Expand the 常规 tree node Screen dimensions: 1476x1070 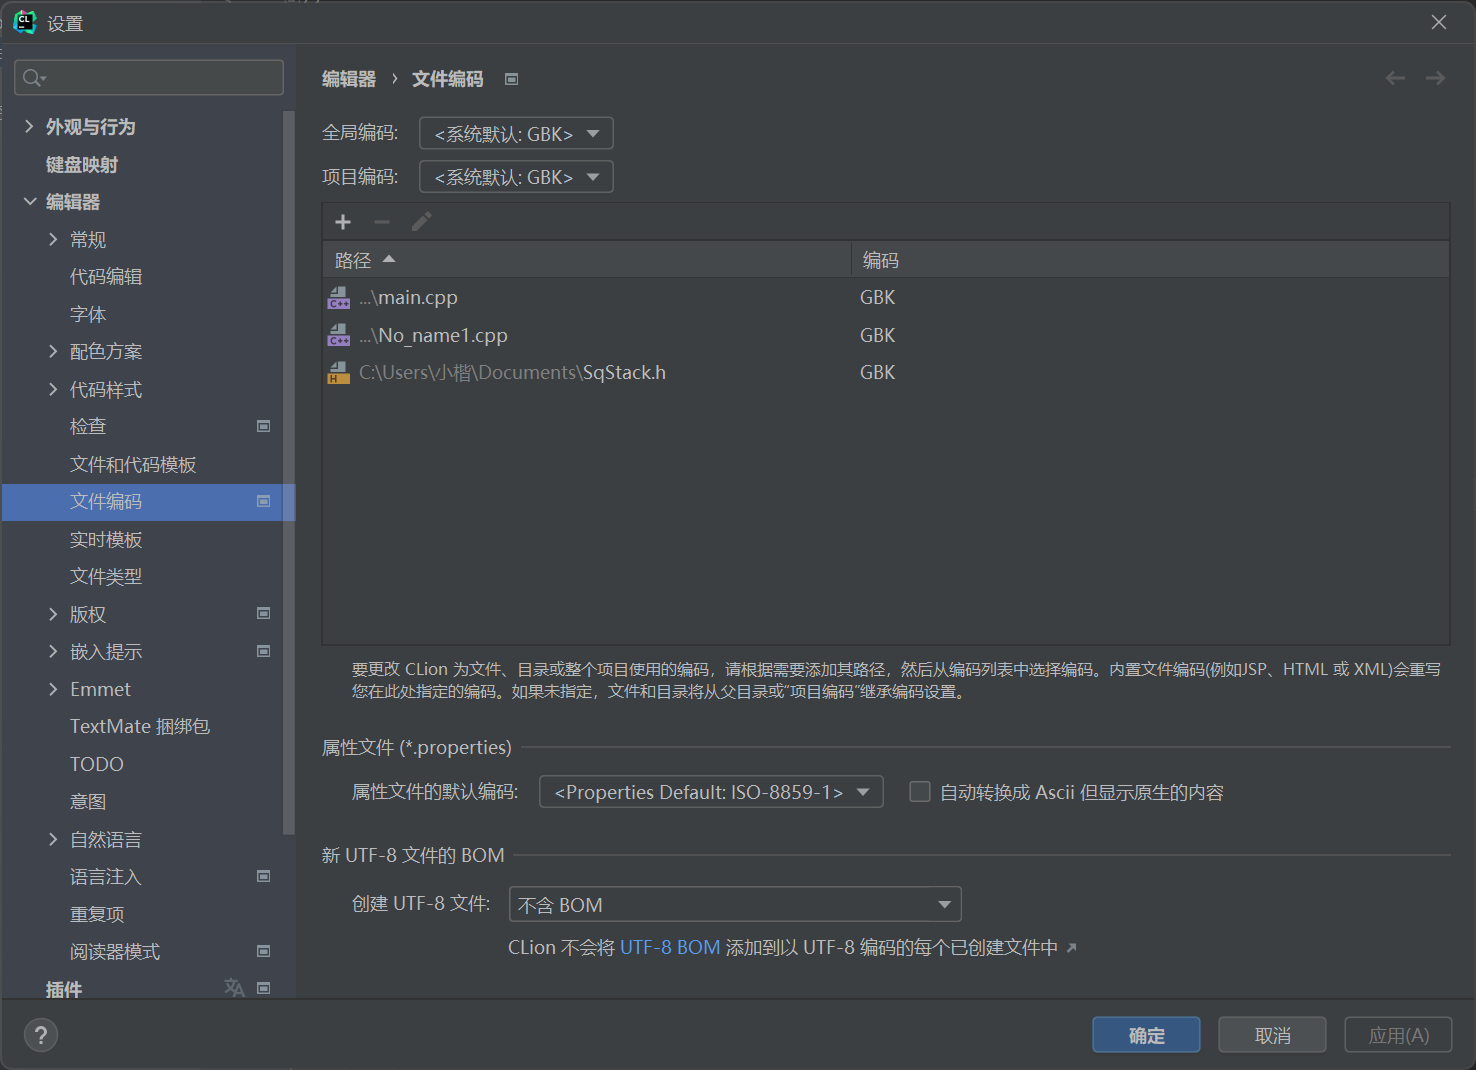[53, 239]
